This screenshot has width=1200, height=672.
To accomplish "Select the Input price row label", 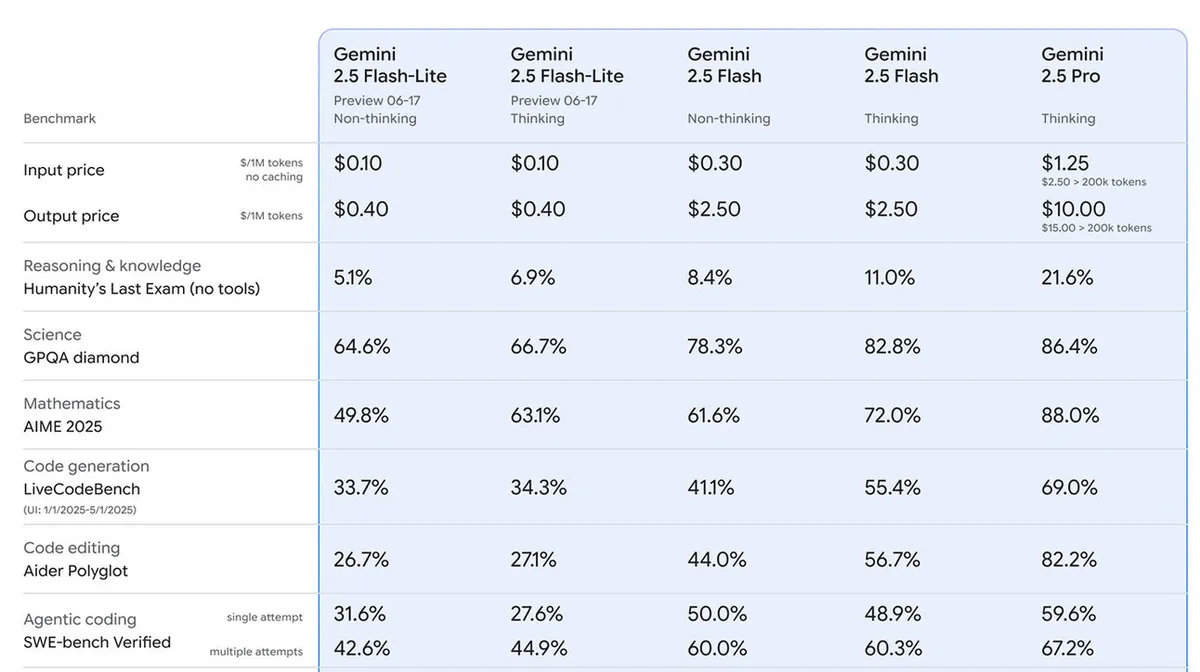I will click(x=64, y=171).
